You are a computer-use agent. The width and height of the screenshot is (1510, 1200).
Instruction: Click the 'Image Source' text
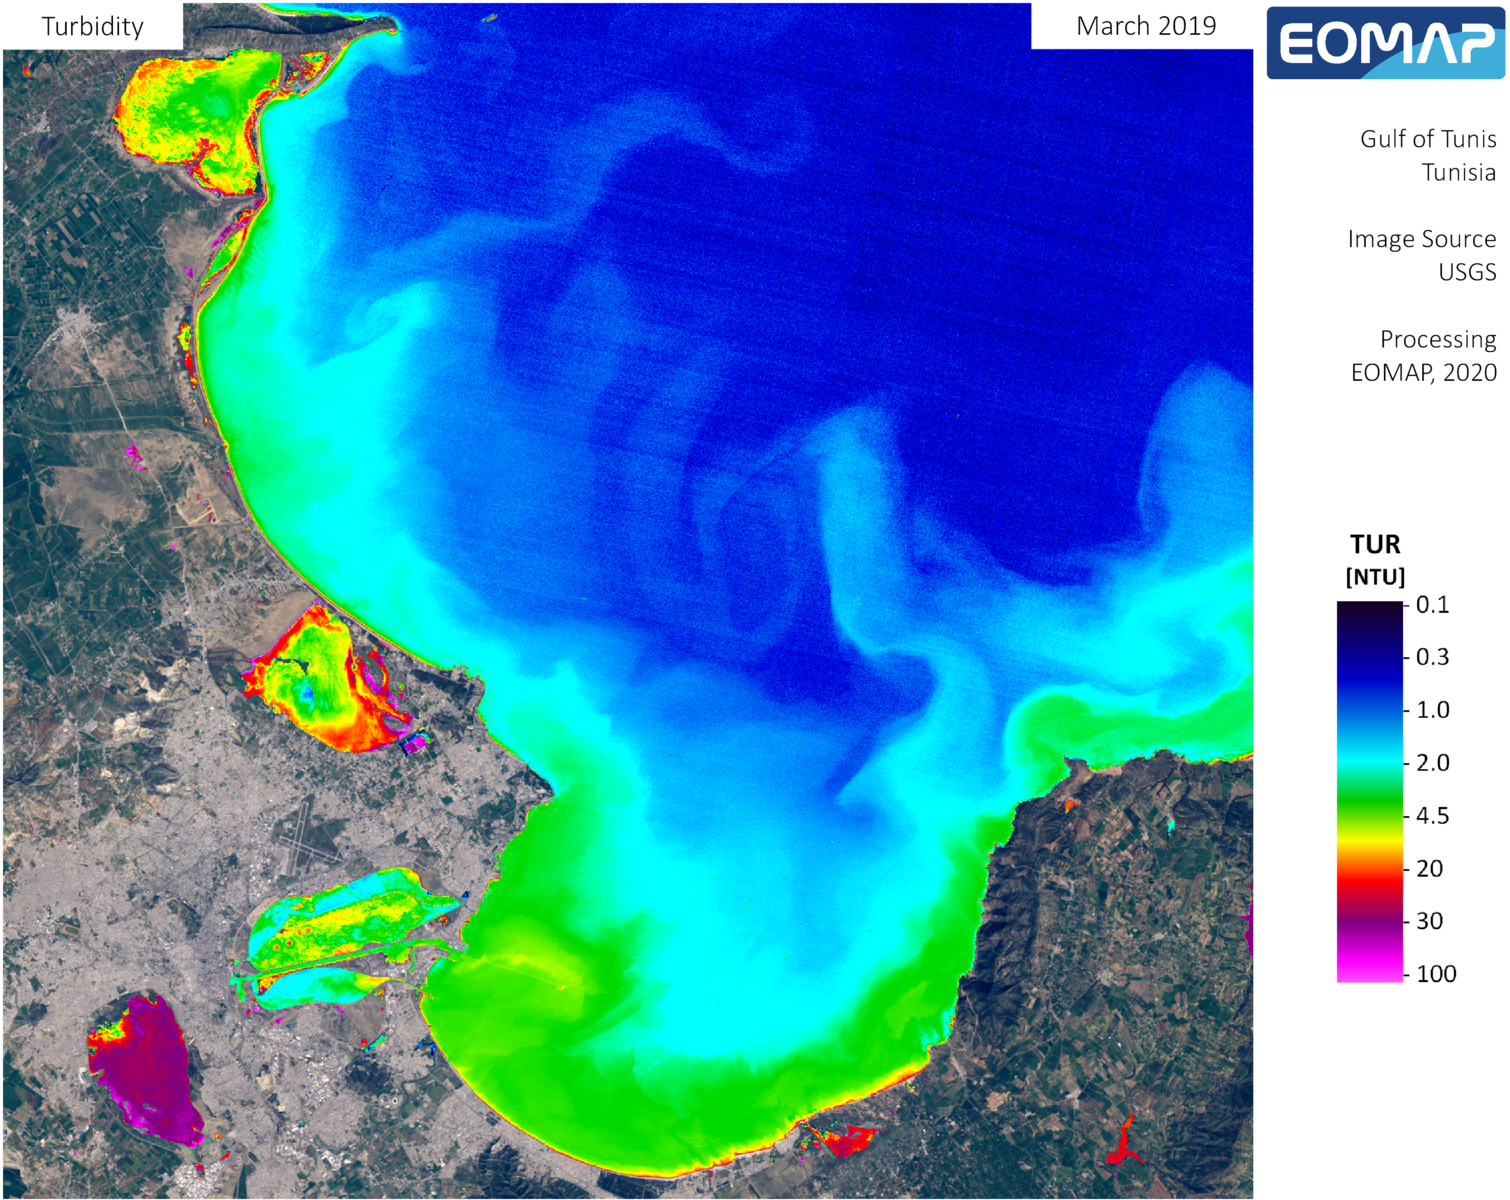pyautogui.click(x=1422, y=239)
